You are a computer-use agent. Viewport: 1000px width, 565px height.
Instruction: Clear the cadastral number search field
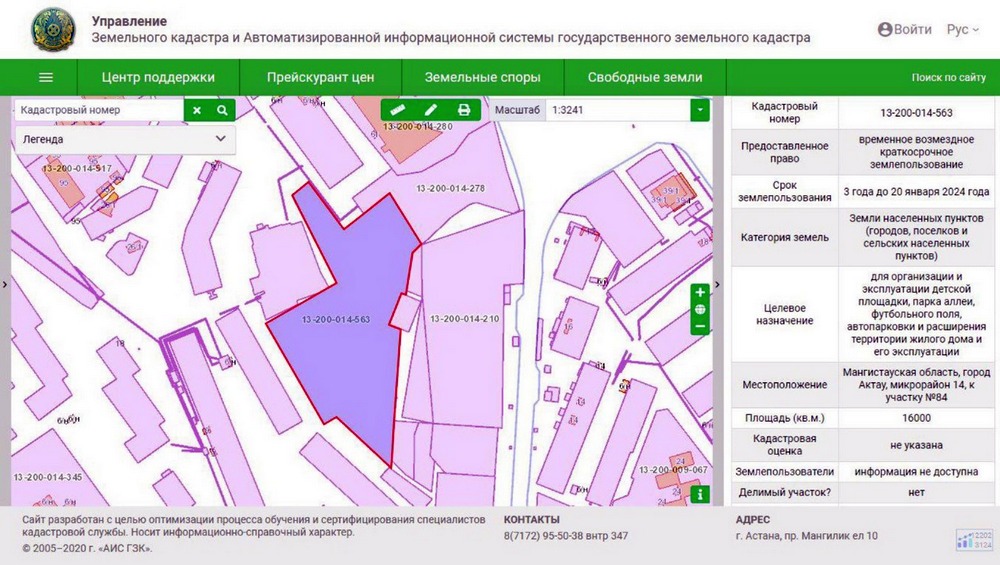tap(197, 111)
